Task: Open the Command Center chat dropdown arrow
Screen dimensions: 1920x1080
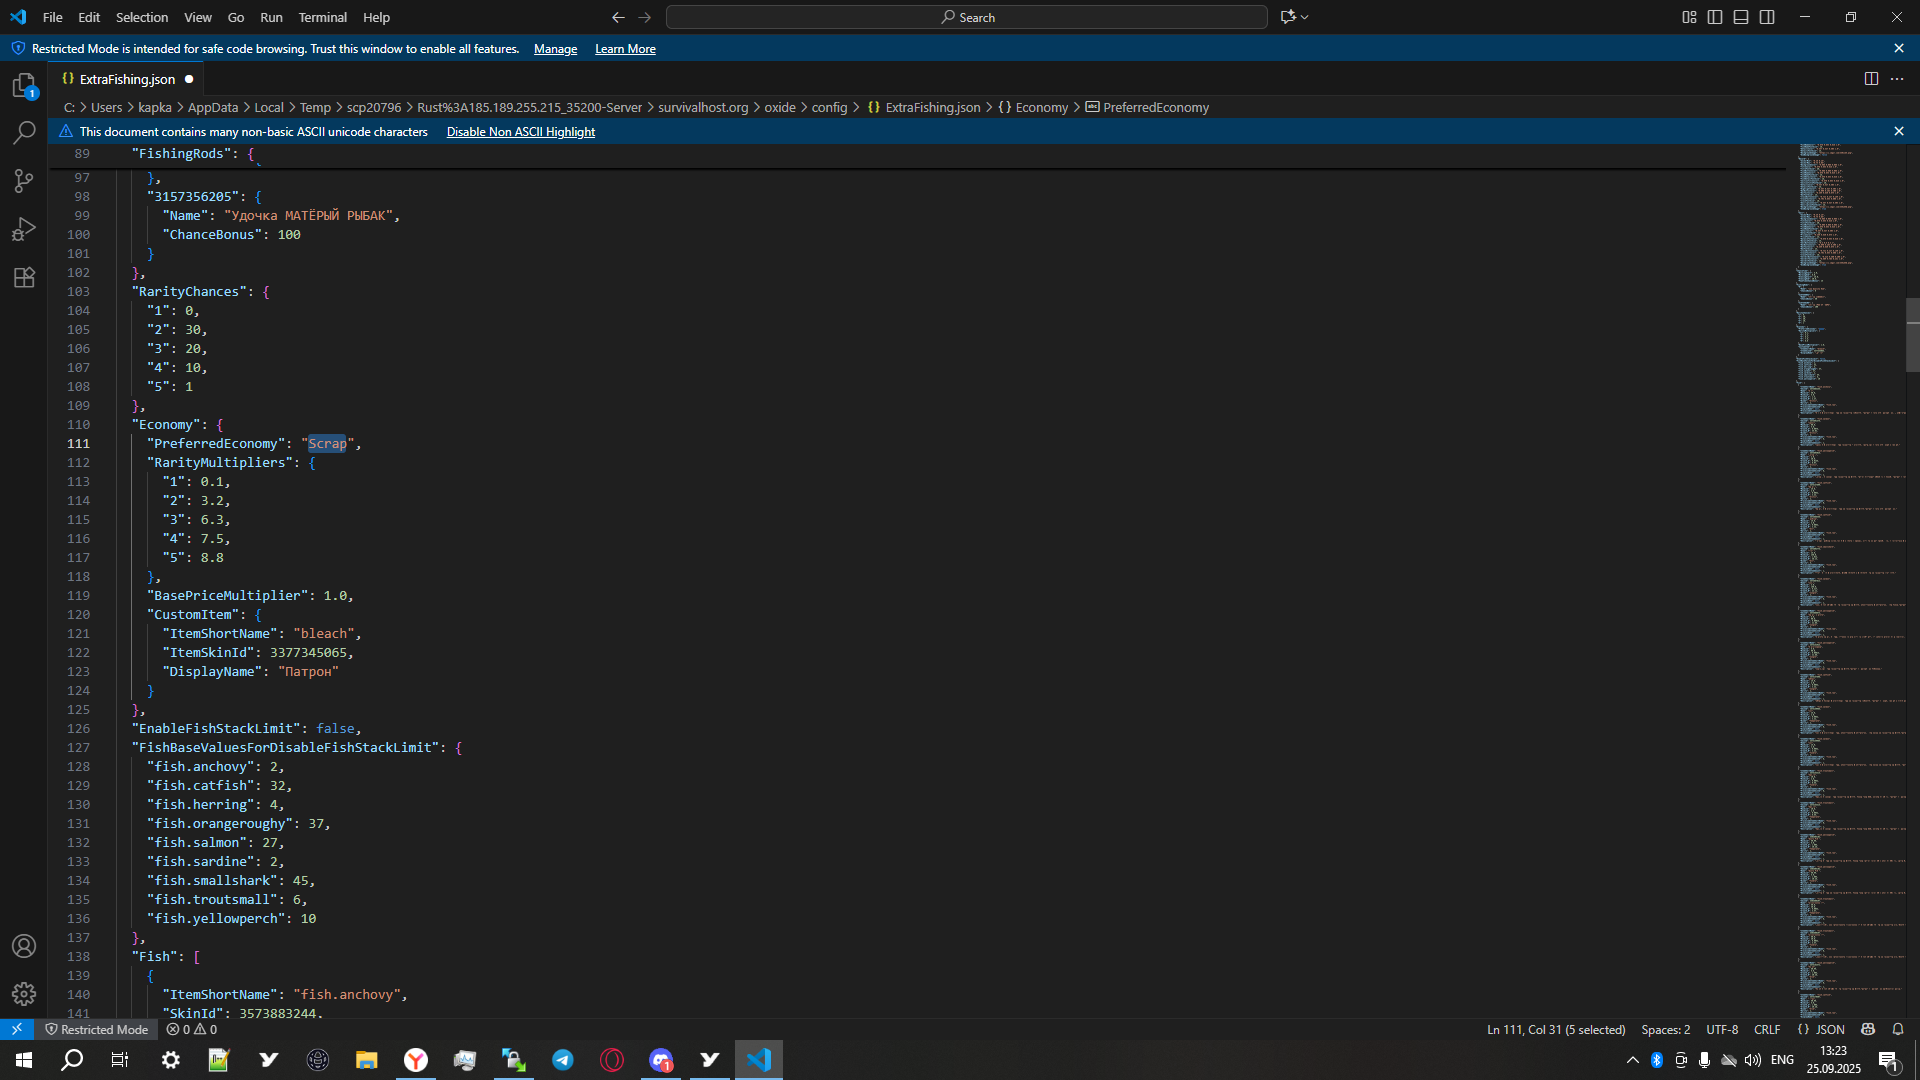Action: (x=1305, y=17)
